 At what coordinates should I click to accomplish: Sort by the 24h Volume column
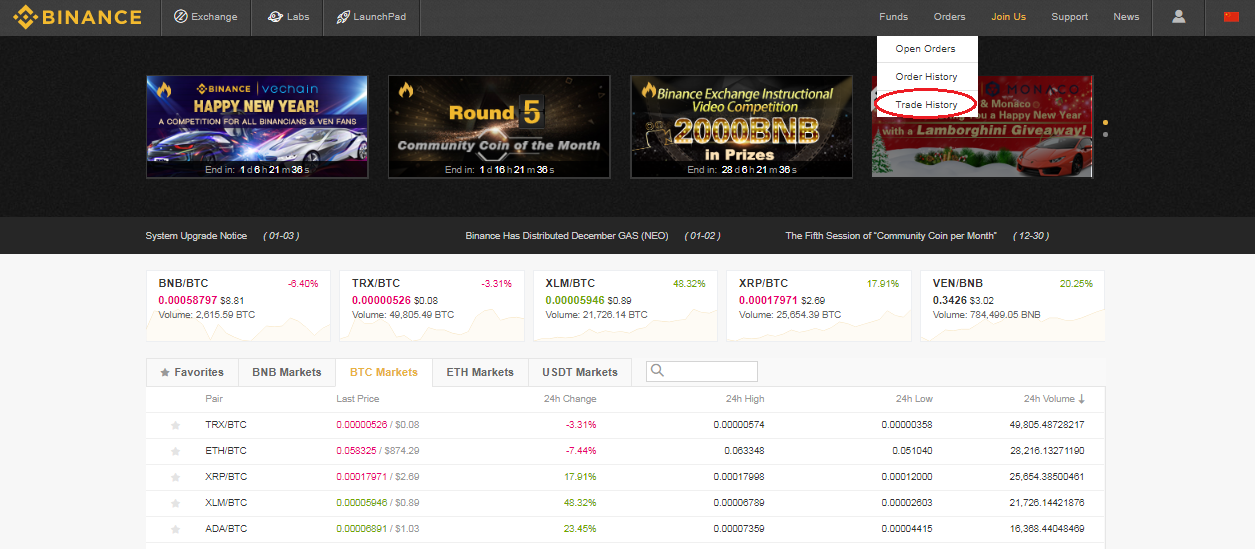coord(1054,399)
